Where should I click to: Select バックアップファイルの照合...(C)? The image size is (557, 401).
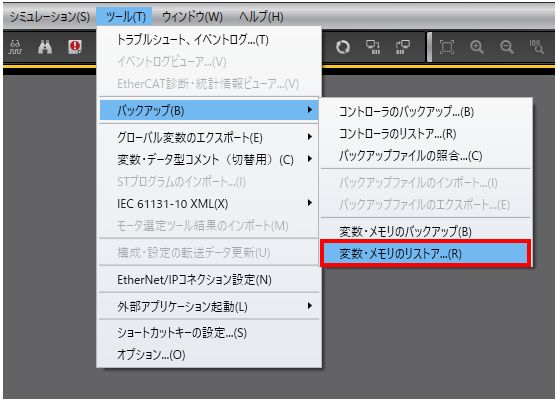click(426, 156)
